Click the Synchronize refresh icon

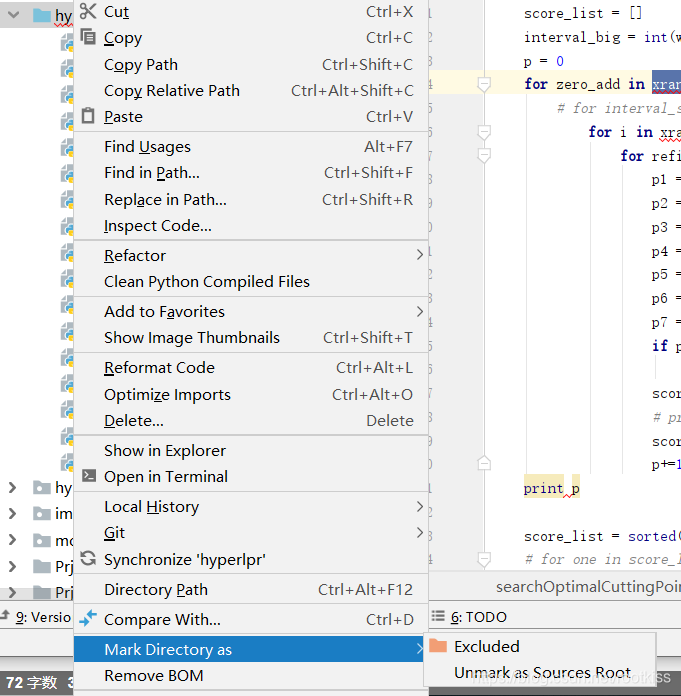tap(88, 558)
